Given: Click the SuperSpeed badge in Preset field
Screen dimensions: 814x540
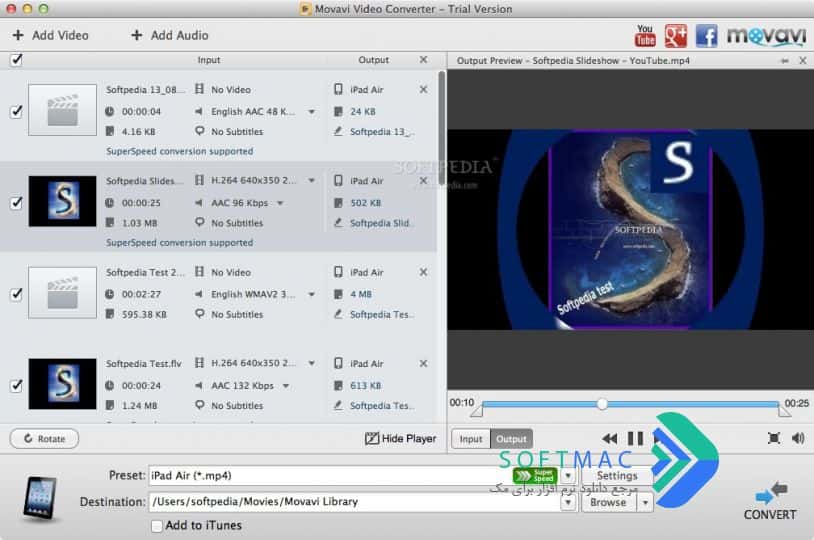Looking at the screenshot, I should [x=535, y=476].
